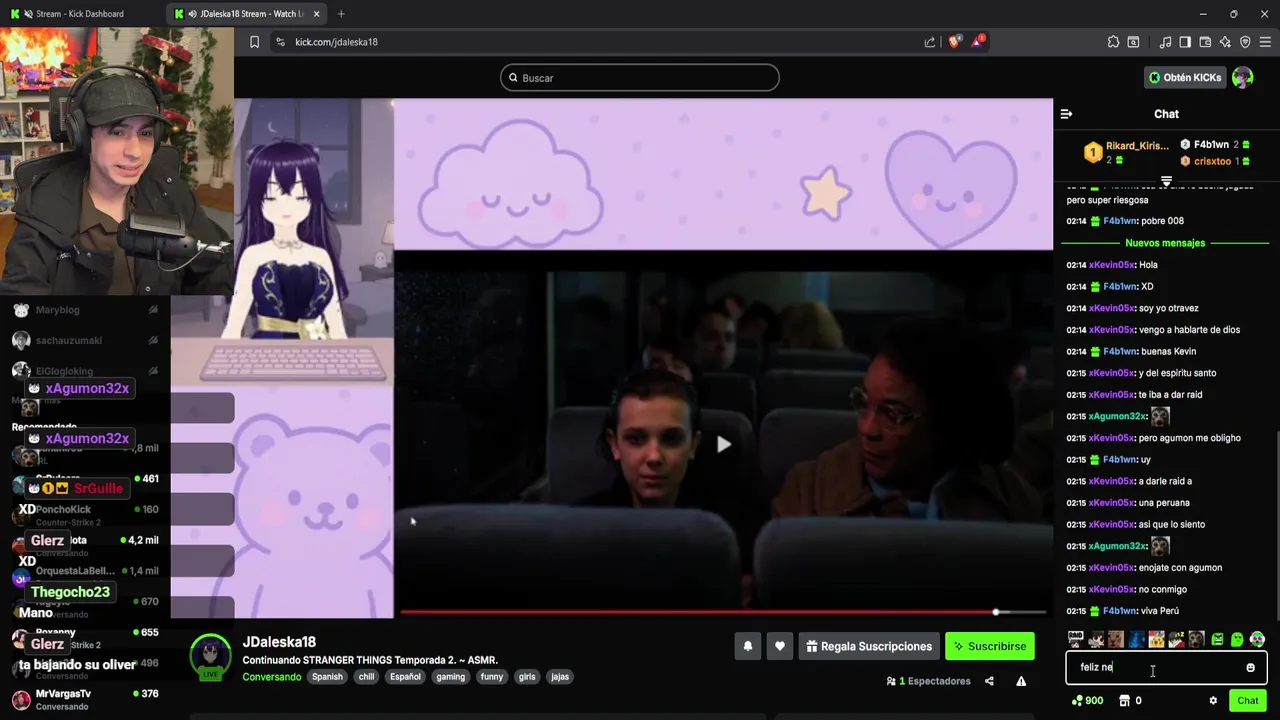Open xKevin05x username in 'Hola' message
This screenshot has width=1280, height=720.
coord(1111,265)
